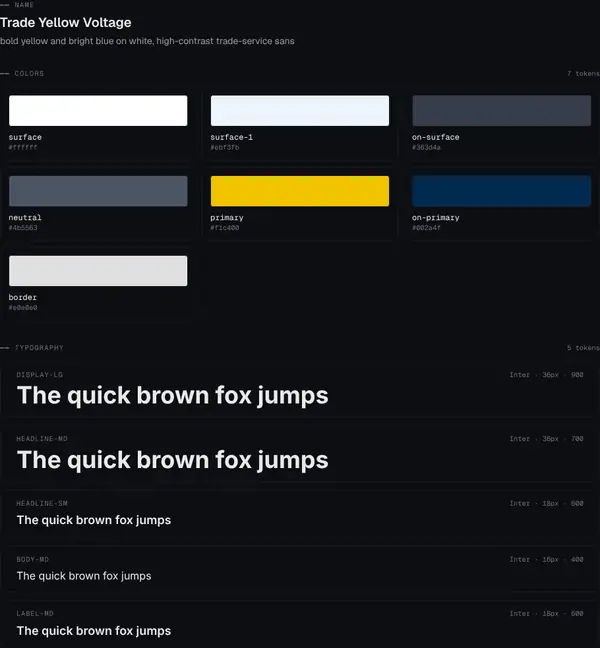Click the '5 tokens' count
This screenshot has width=600, height=648.
pyautogui.click(x=583, y=348)
